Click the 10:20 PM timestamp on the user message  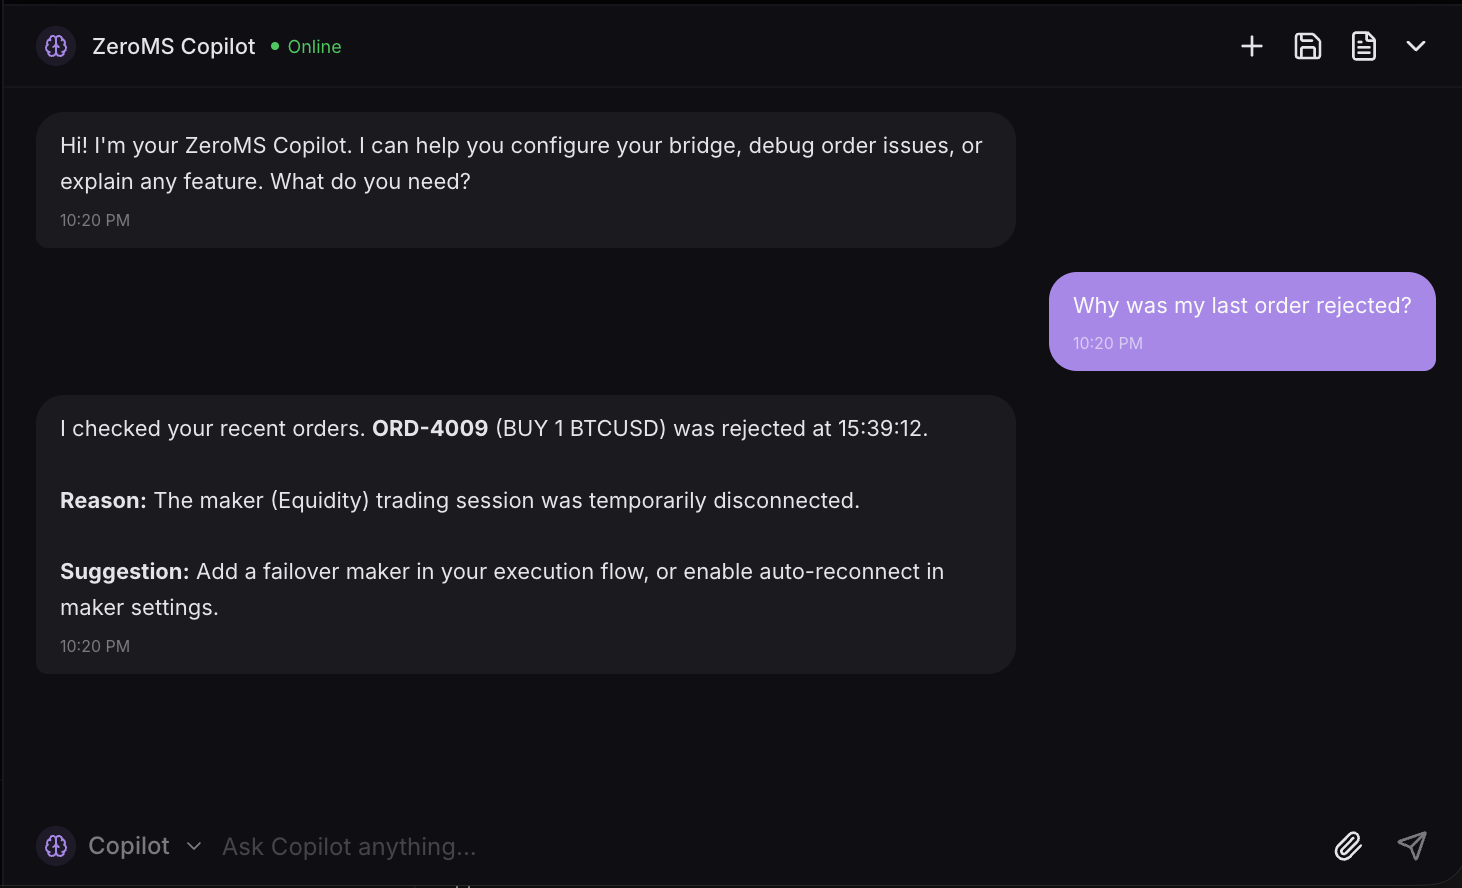pos(1107,343)
